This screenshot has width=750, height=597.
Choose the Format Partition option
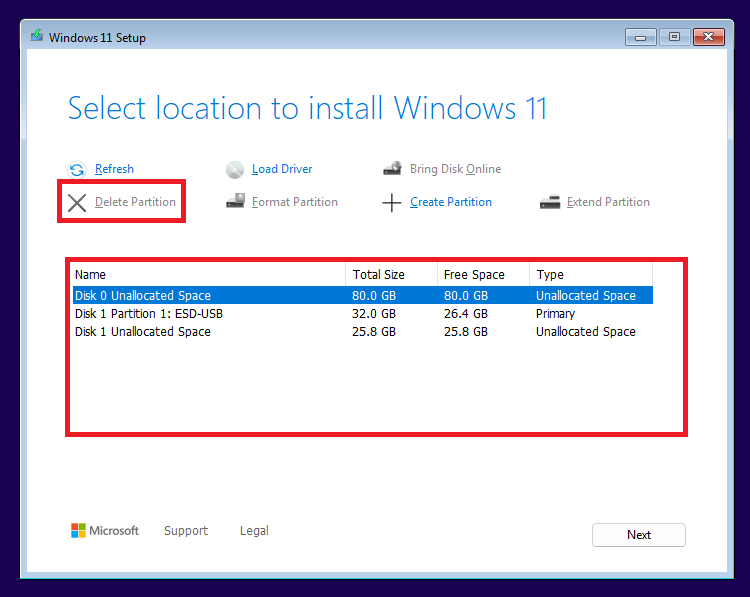coord(295,202)
